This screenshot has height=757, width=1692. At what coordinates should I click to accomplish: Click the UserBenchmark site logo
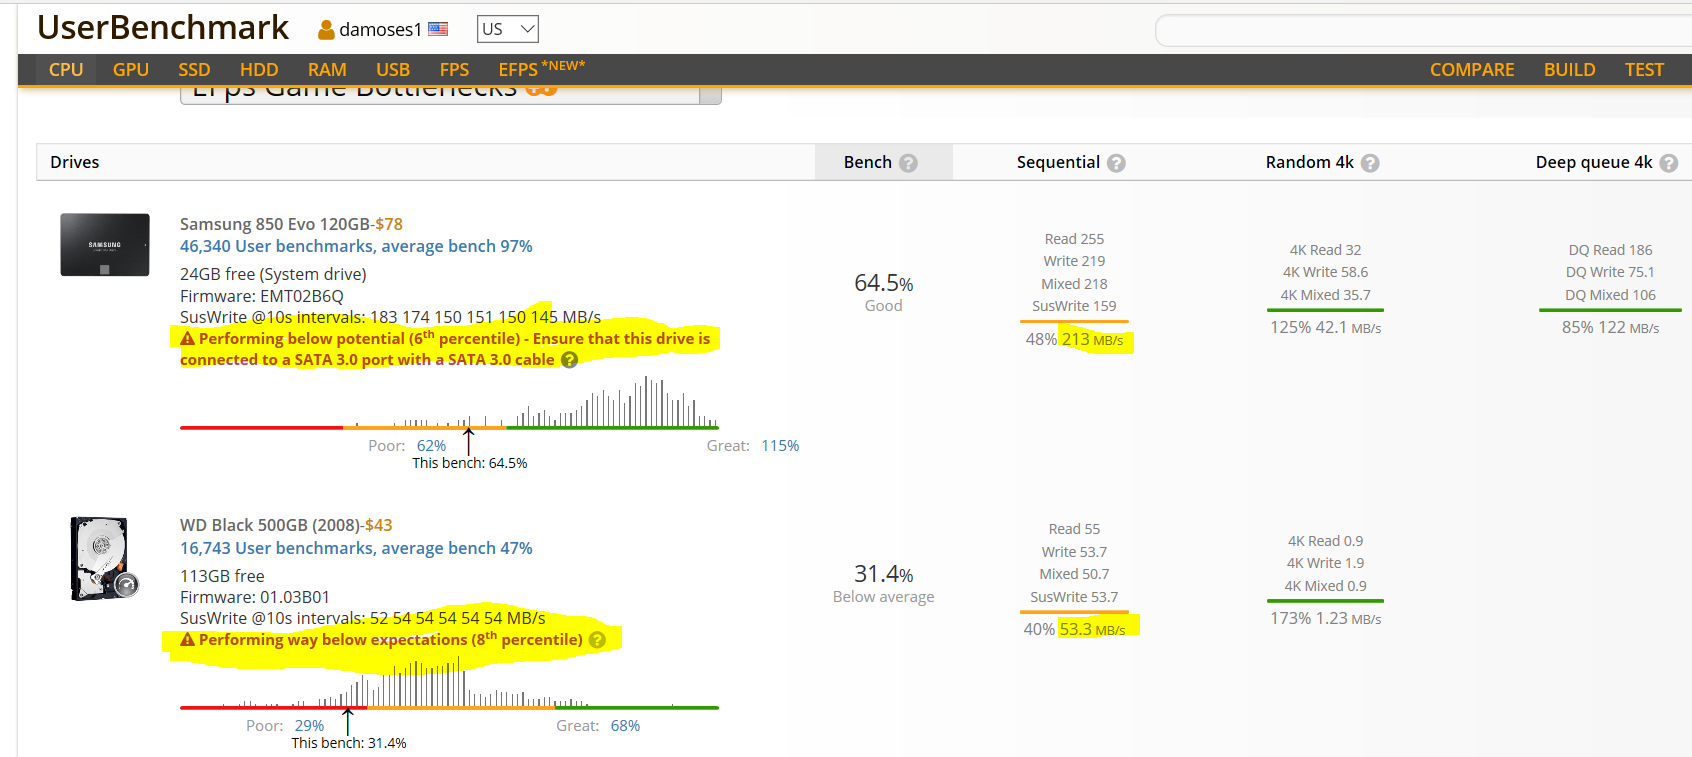163,28
